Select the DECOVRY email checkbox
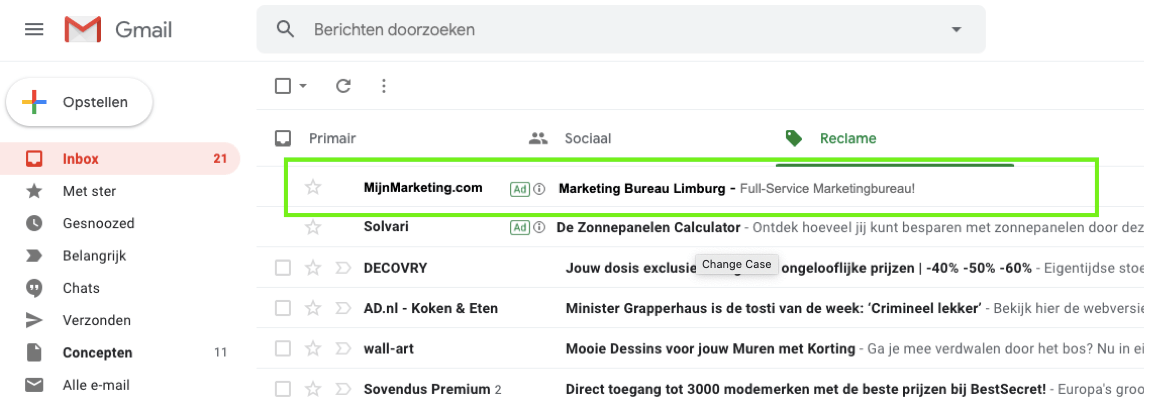Image resolution: width=1169 pixels, height=404 pixels. (283, 268)
